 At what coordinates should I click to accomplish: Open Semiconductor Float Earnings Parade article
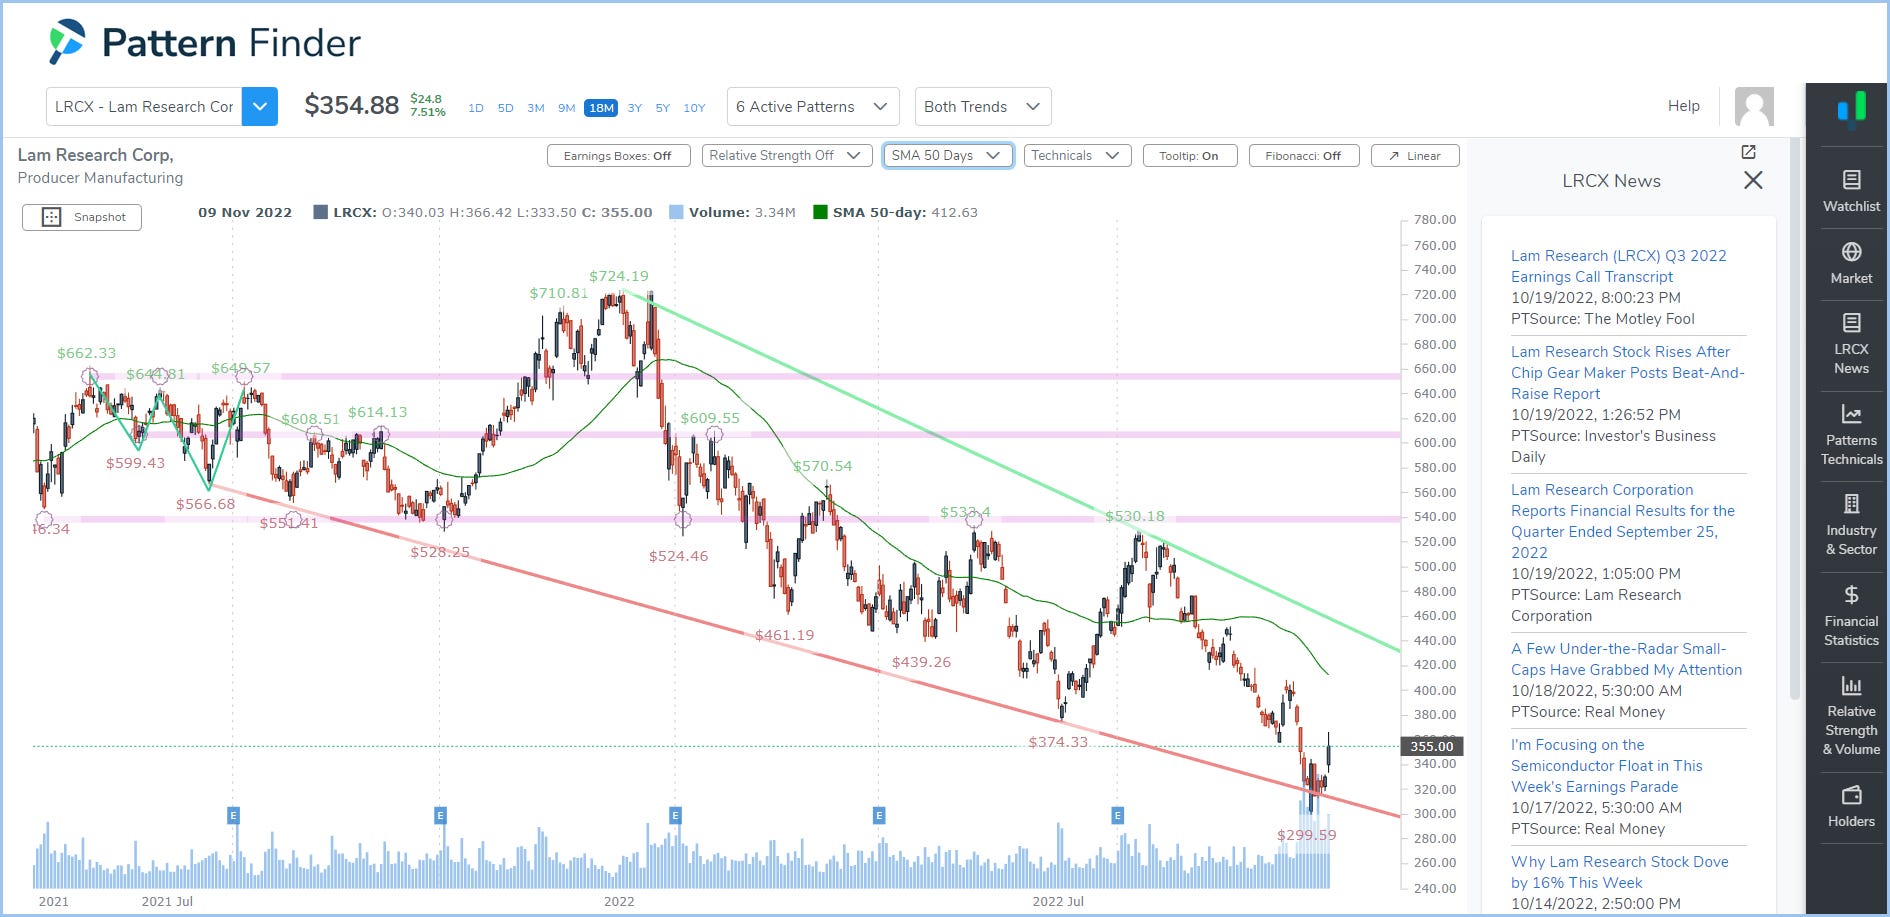click(x=1606, y=766)
